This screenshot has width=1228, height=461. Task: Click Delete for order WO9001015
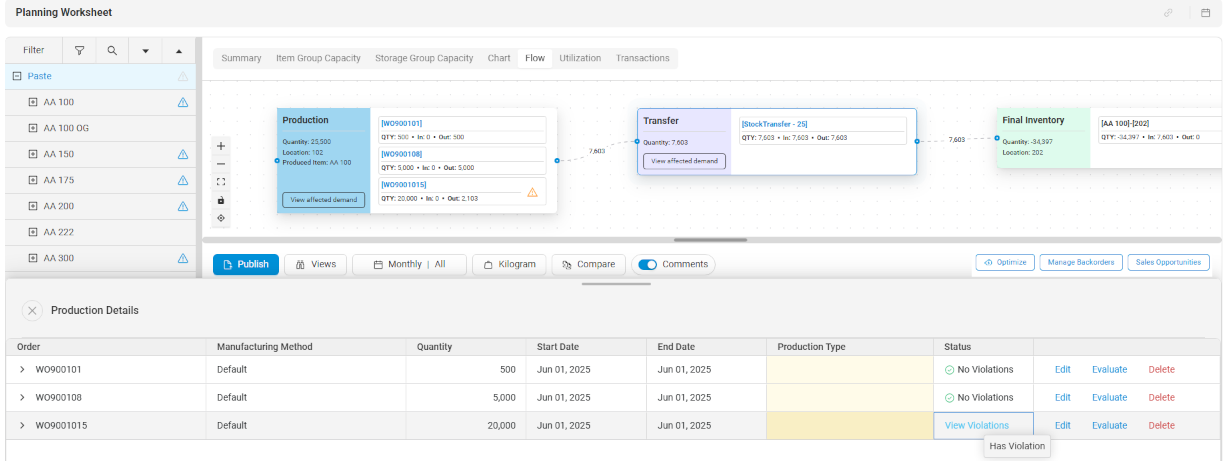pos(1161,426)
